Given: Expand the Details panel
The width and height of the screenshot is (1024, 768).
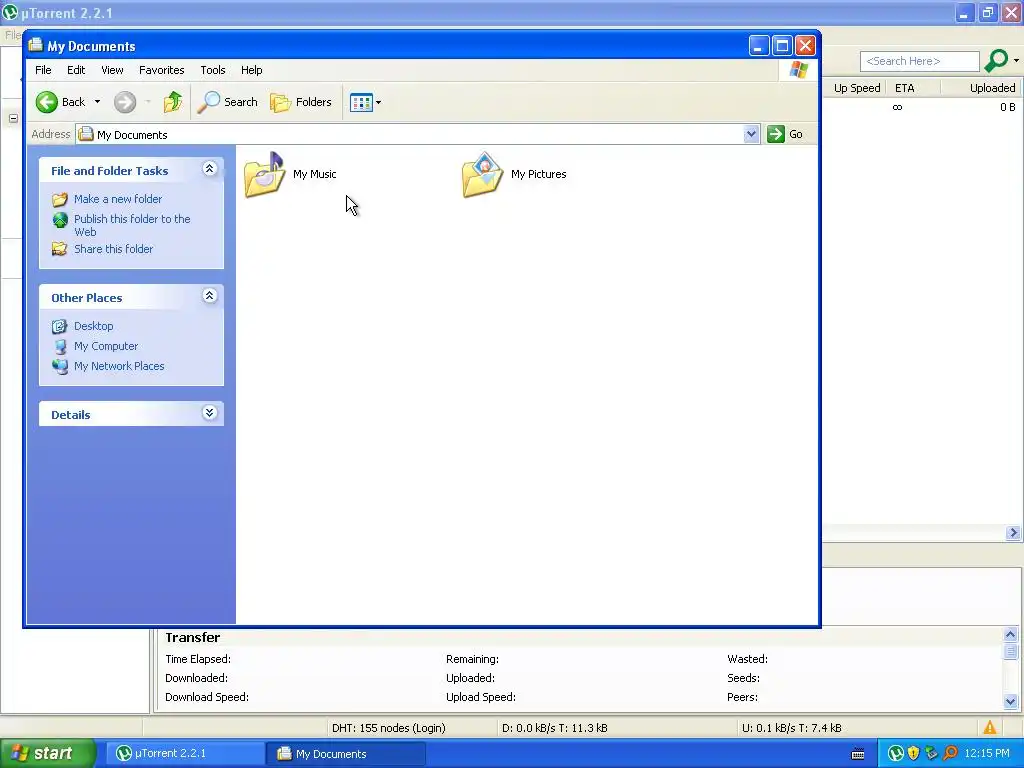Looking at the screenshot, I should 210,413.
